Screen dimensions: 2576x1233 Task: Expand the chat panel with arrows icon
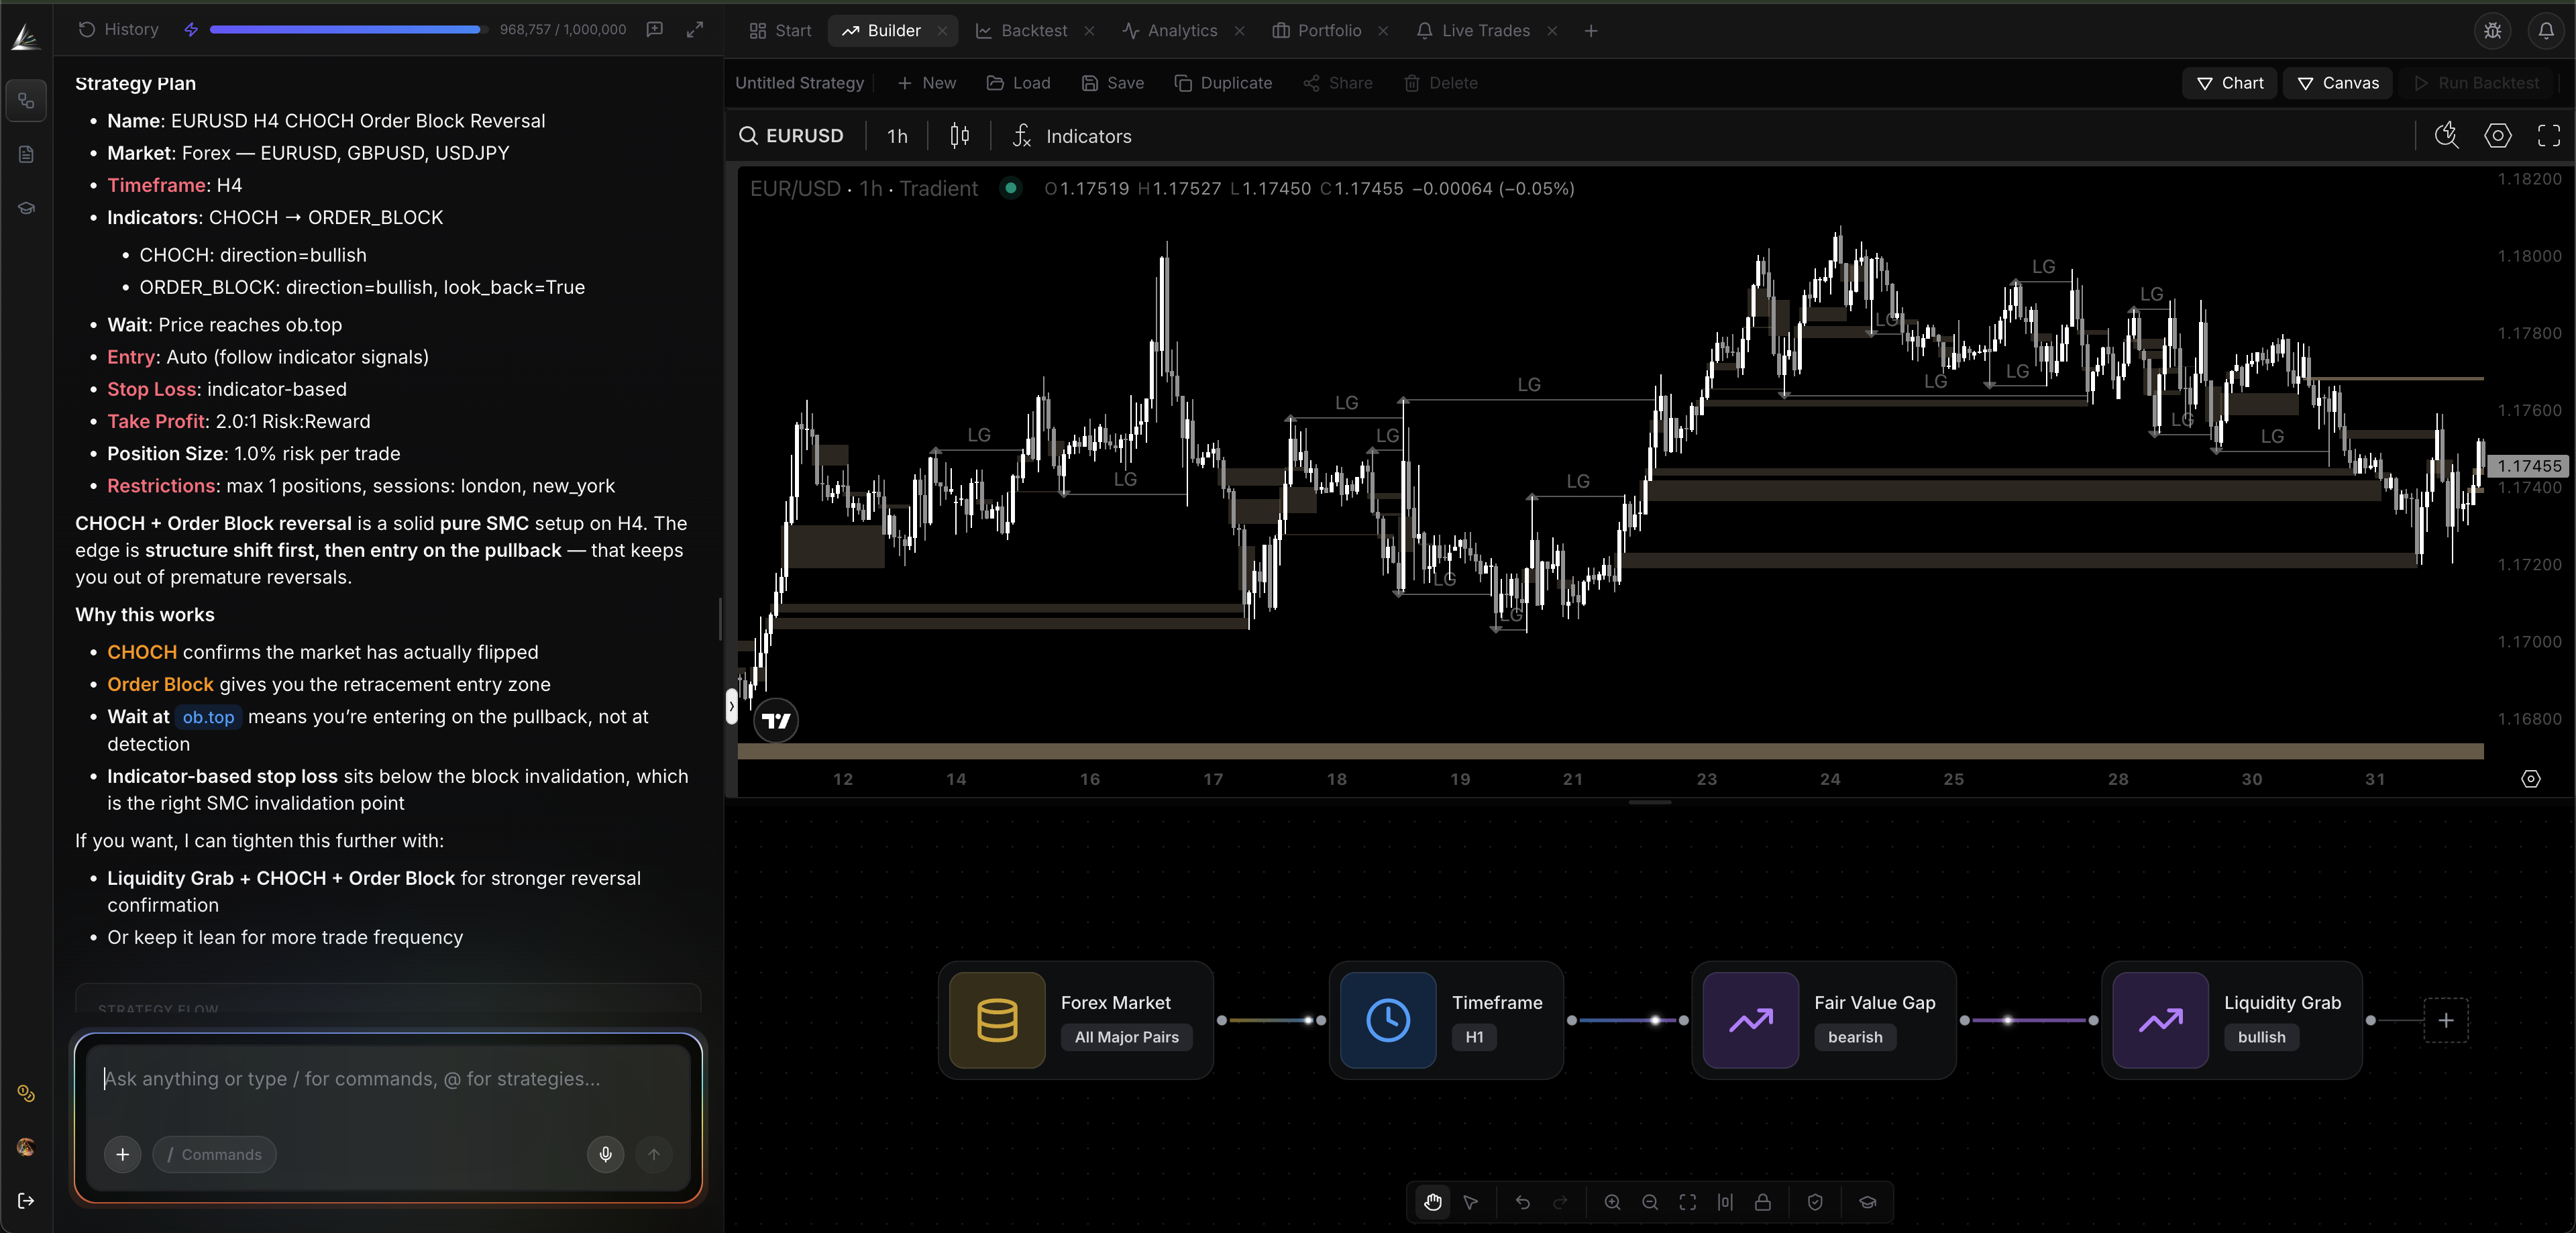695,30
